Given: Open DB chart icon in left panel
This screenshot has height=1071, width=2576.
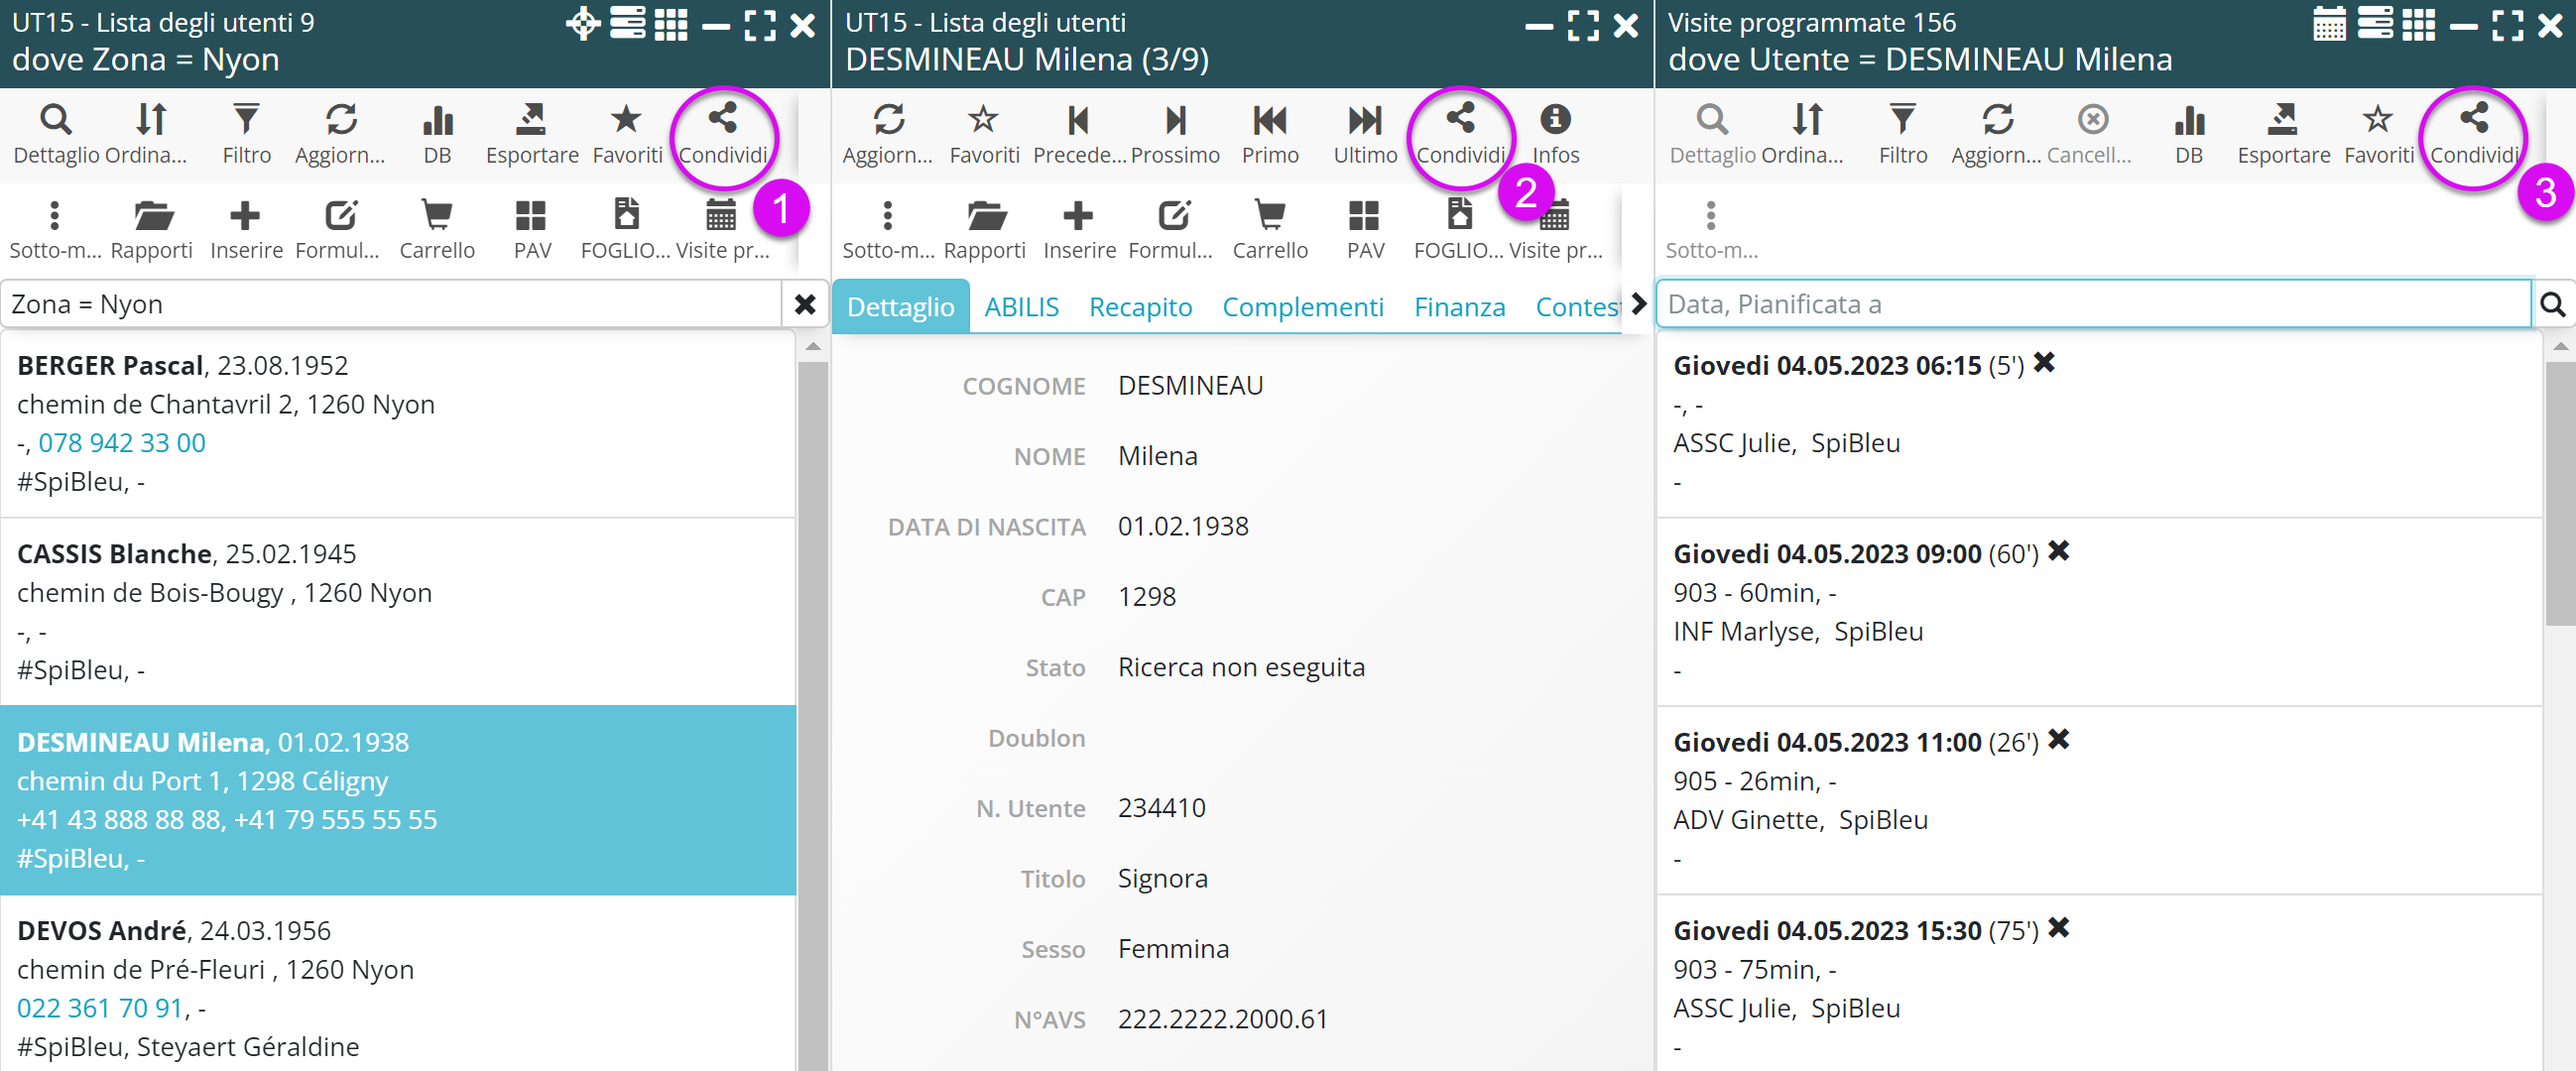Looking at the screenshot, I should 437,133.
